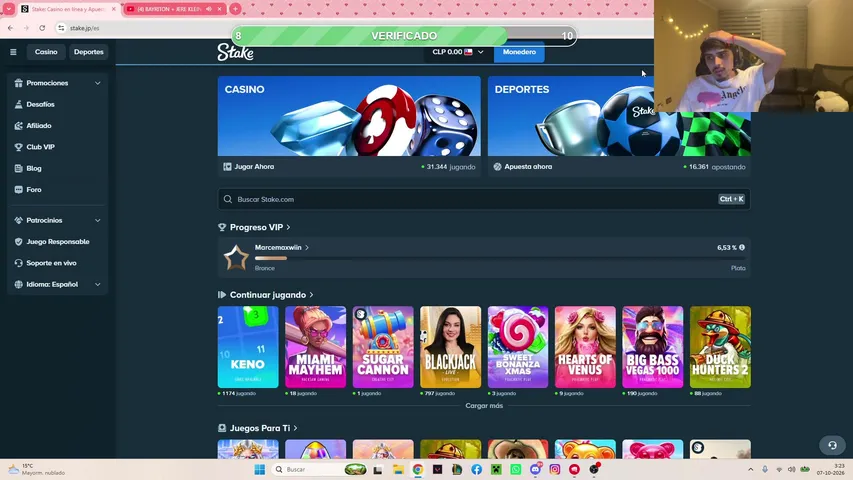
Task: Click the browser back arrow
Action: (10, 28)
